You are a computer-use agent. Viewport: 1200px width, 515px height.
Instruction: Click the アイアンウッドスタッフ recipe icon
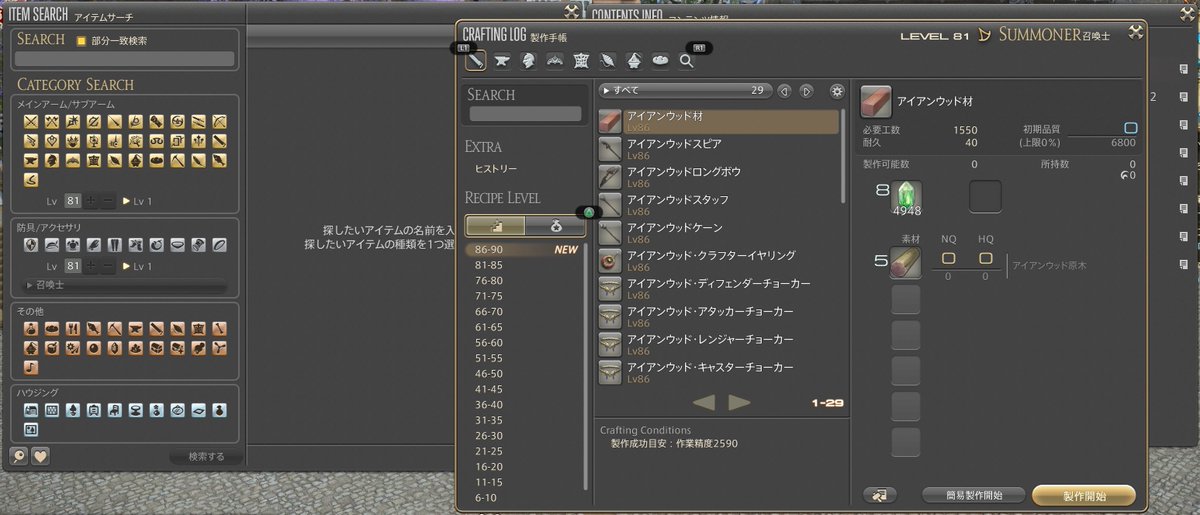[x=611, y=206]
